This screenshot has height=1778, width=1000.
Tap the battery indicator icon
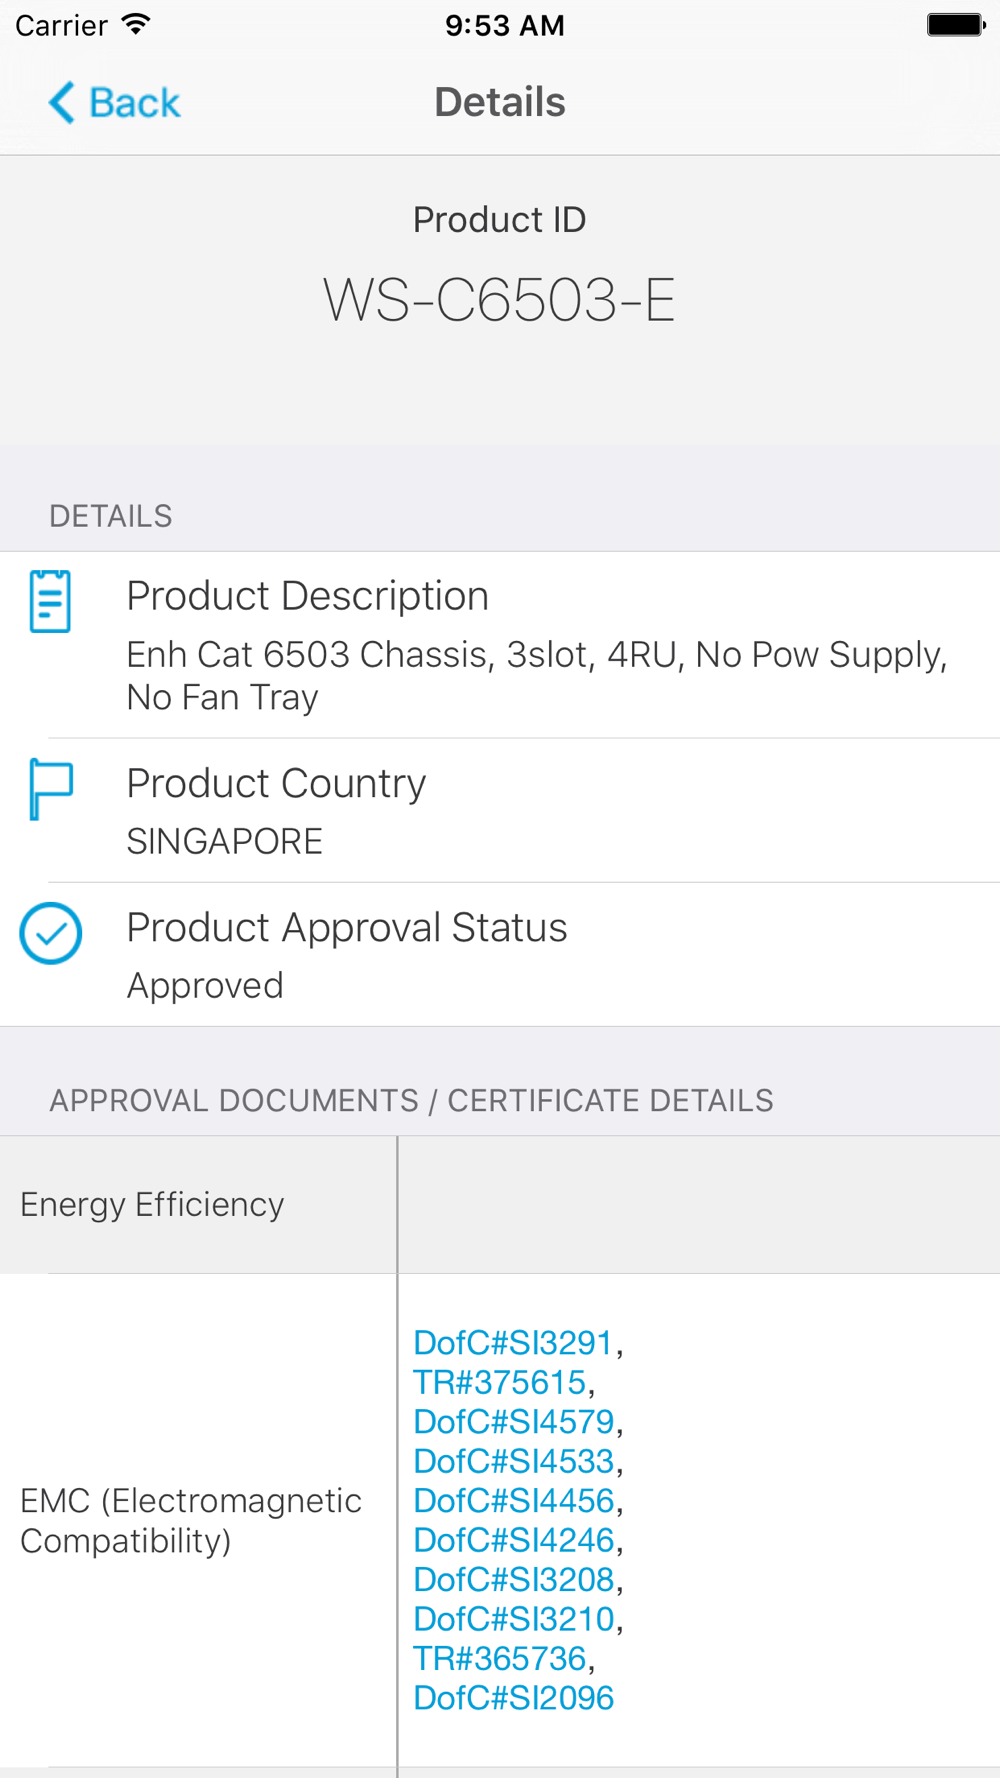(x=956, y=24)
